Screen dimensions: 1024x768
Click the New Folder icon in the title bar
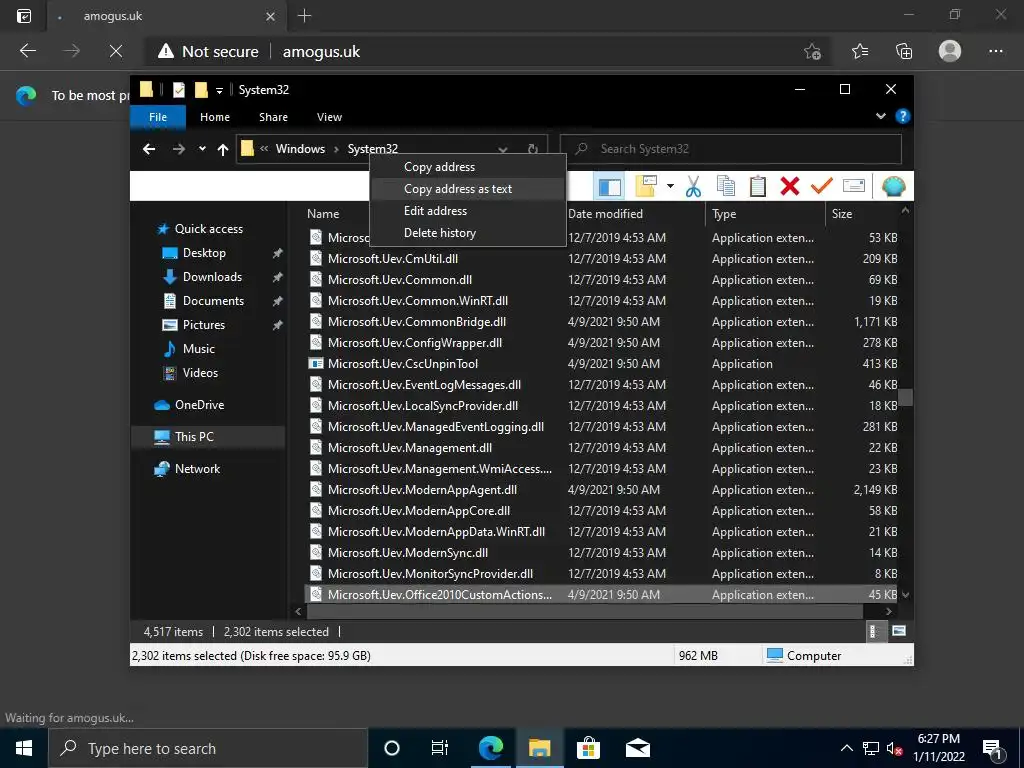201,89
